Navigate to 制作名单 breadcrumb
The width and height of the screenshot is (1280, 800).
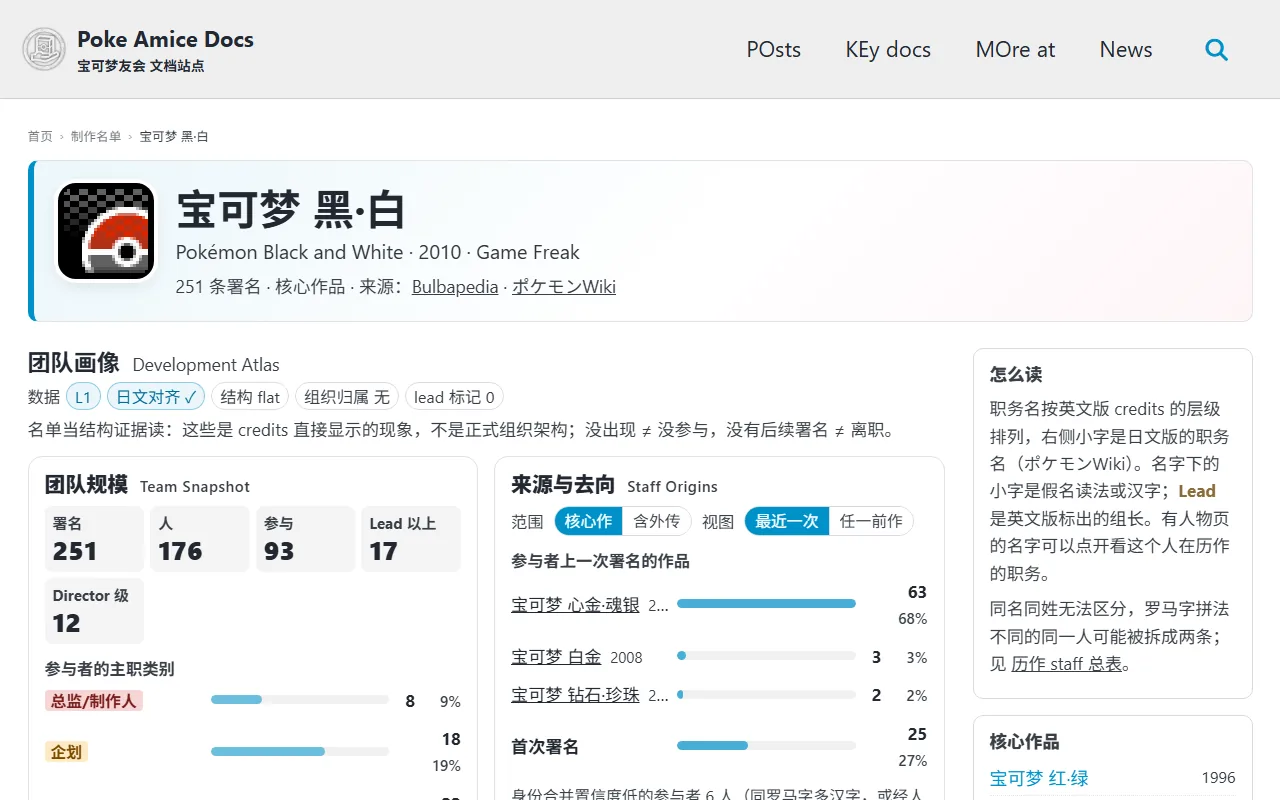point(96,136)
